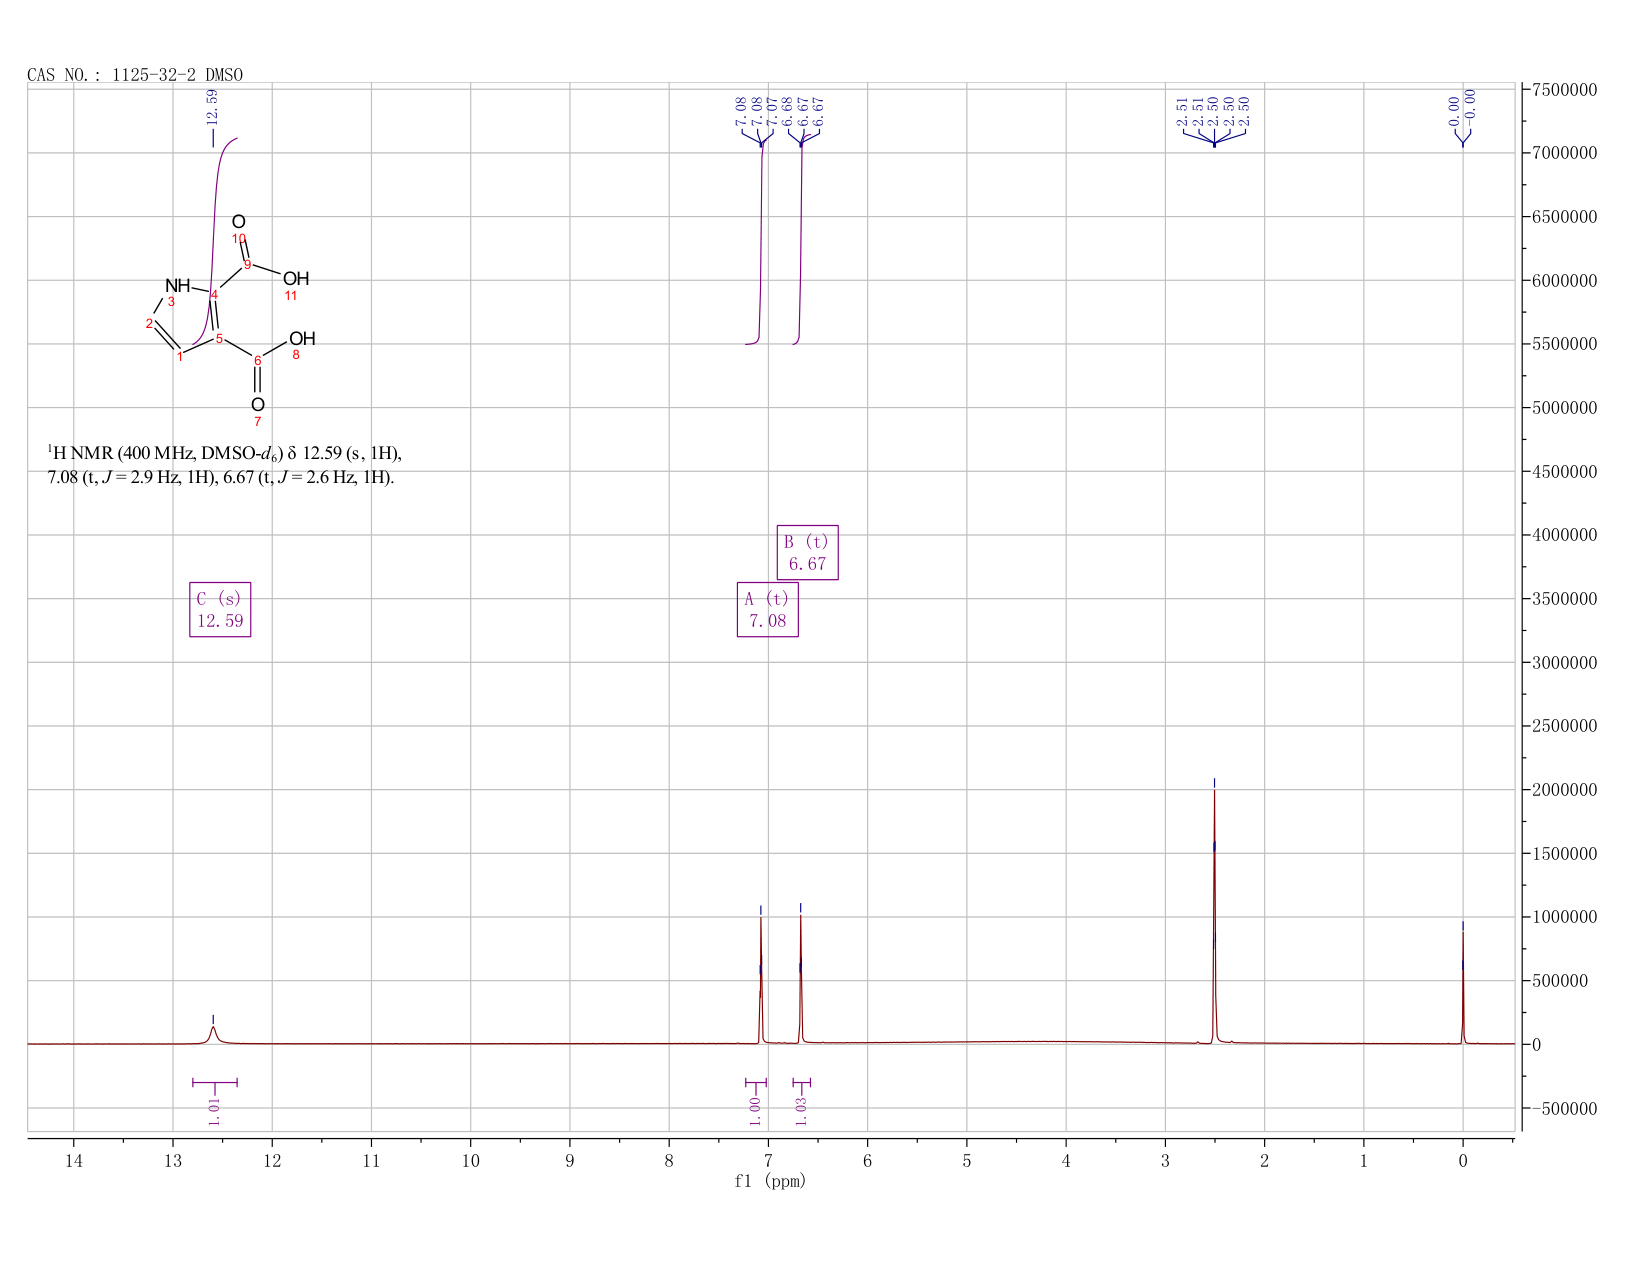
Task: Click the 12.59 peak label at top
Action: tap(212, 107)
